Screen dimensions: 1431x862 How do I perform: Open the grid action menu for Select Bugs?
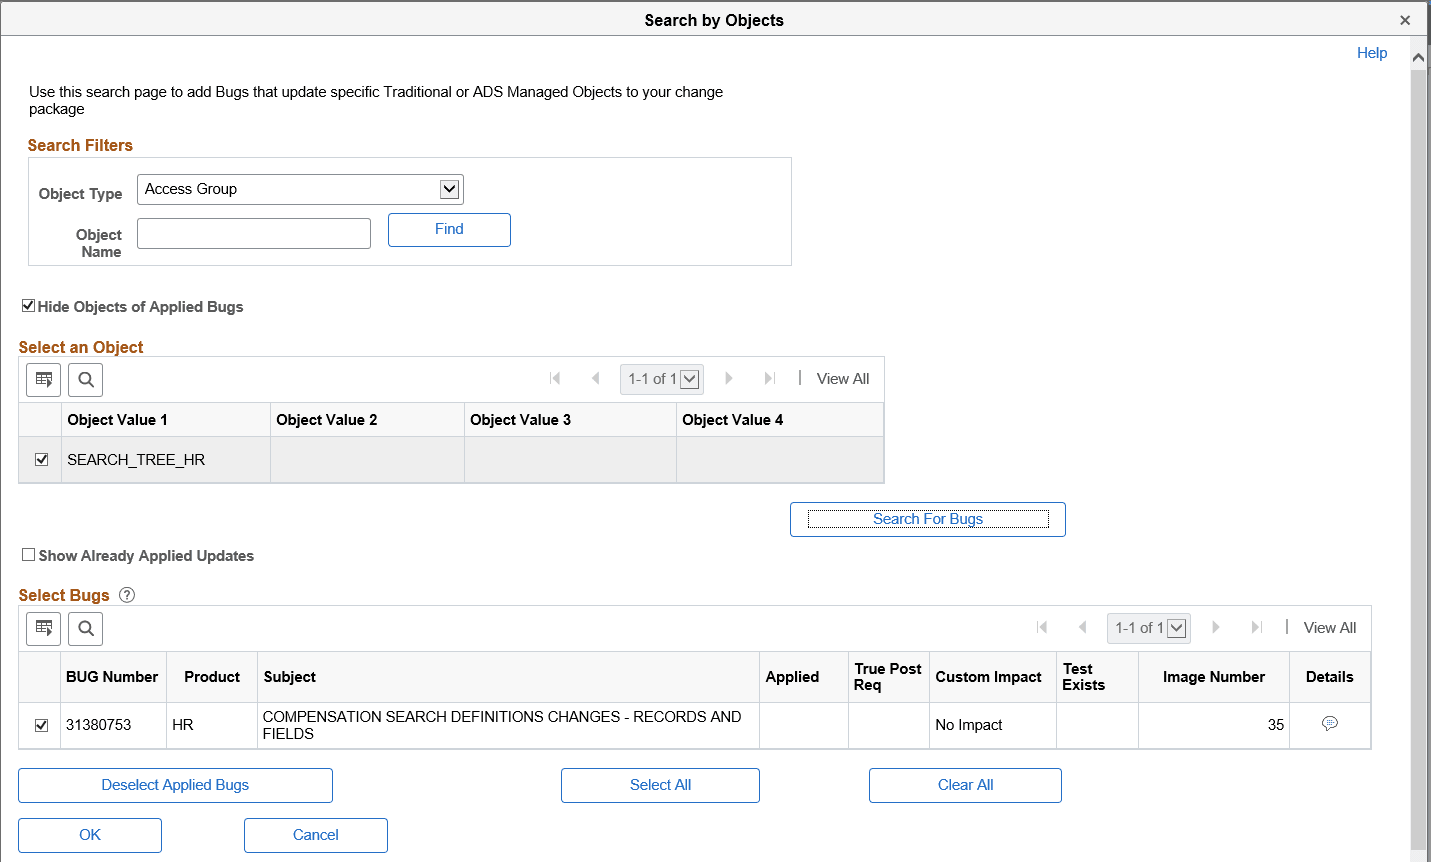43,628
